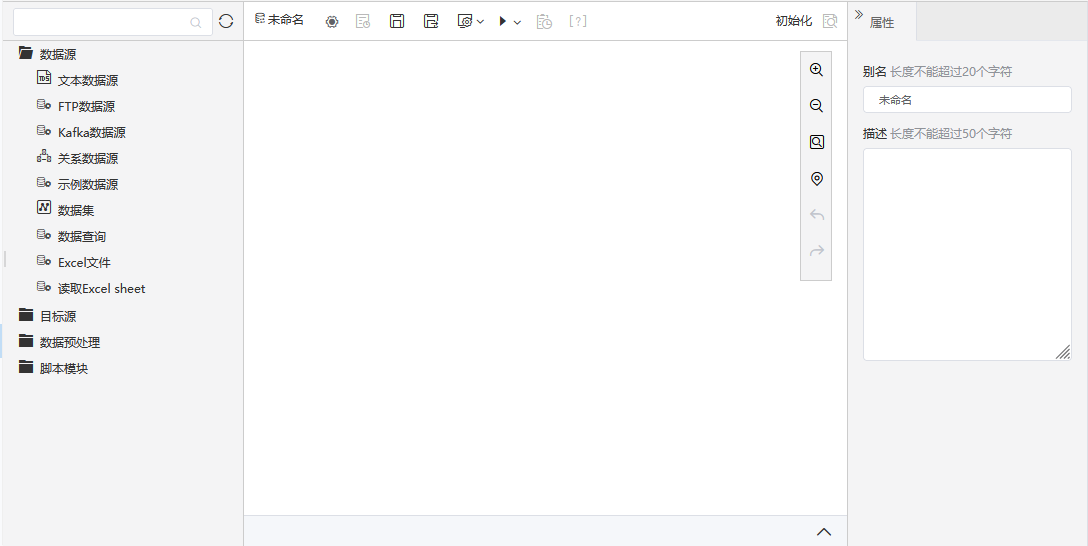Screen dimensions: 1088x546
Task: Select FTP数据源 node
Action: pos(87,107)
